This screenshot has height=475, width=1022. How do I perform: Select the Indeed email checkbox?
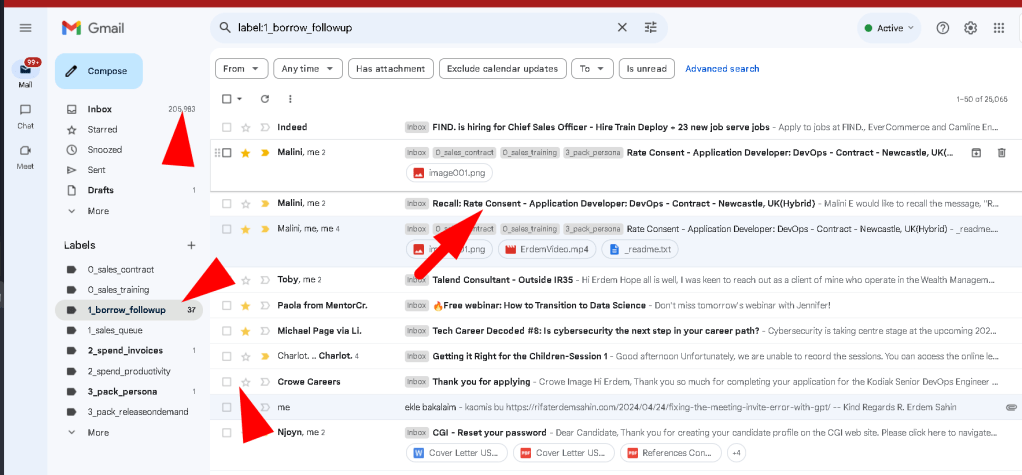point(227,127)
